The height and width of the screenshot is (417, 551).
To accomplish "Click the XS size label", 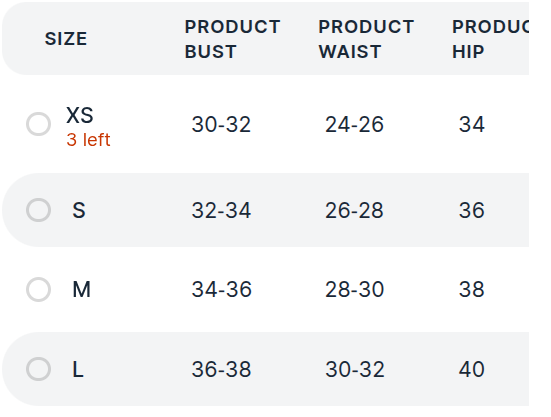I will (x=80, y=115).
